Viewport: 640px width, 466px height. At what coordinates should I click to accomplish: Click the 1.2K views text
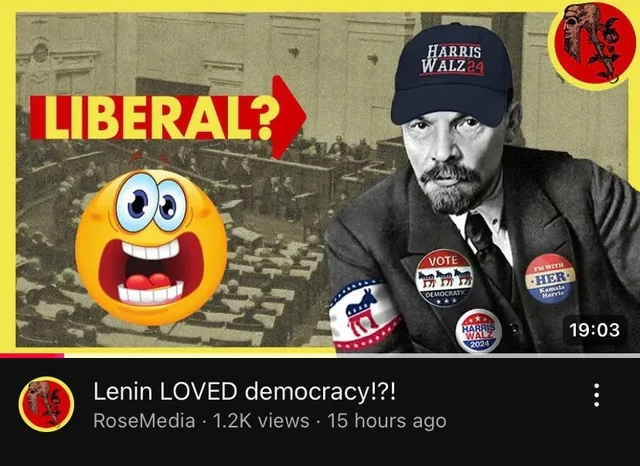[261, 421]
